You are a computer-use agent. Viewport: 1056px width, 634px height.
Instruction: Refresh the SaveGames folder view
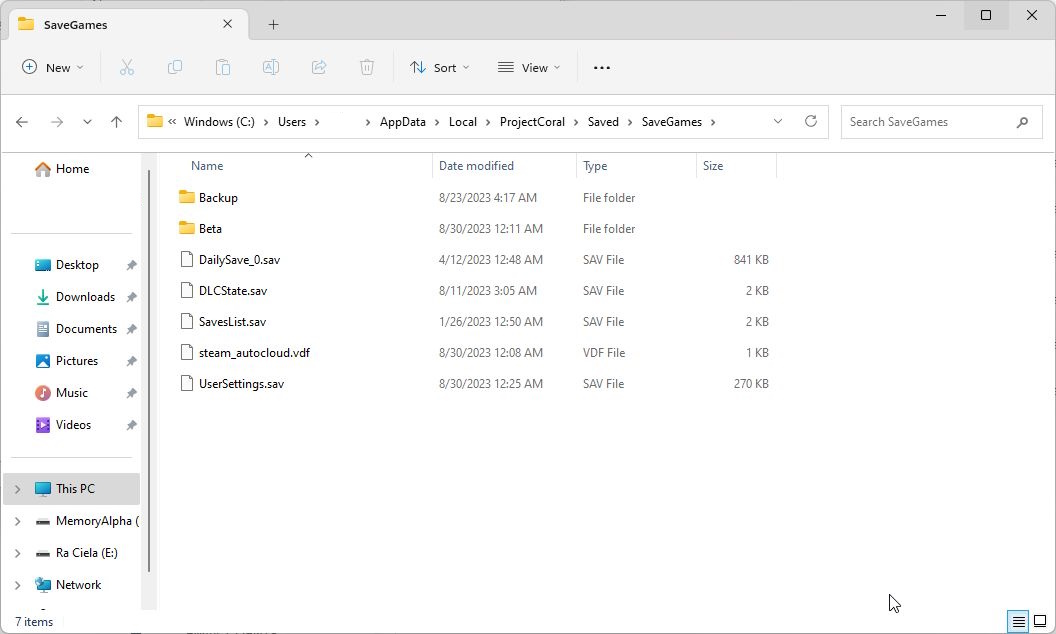point(811,122)
